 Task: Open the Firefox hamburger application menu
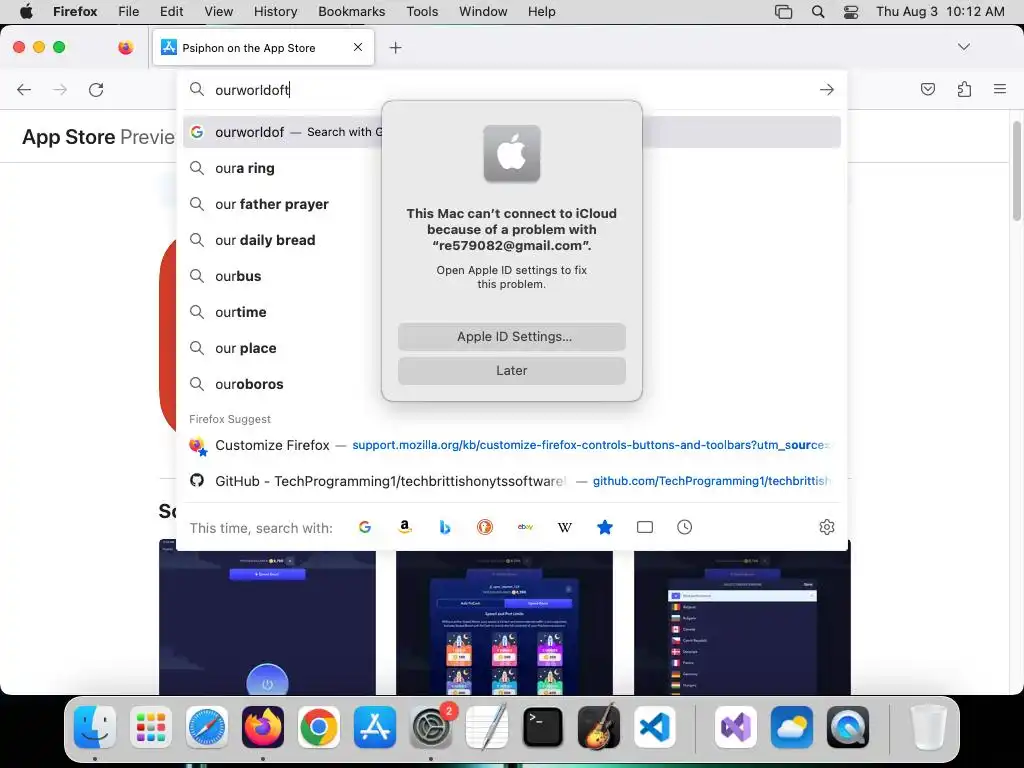click(x=1000, y=89)
